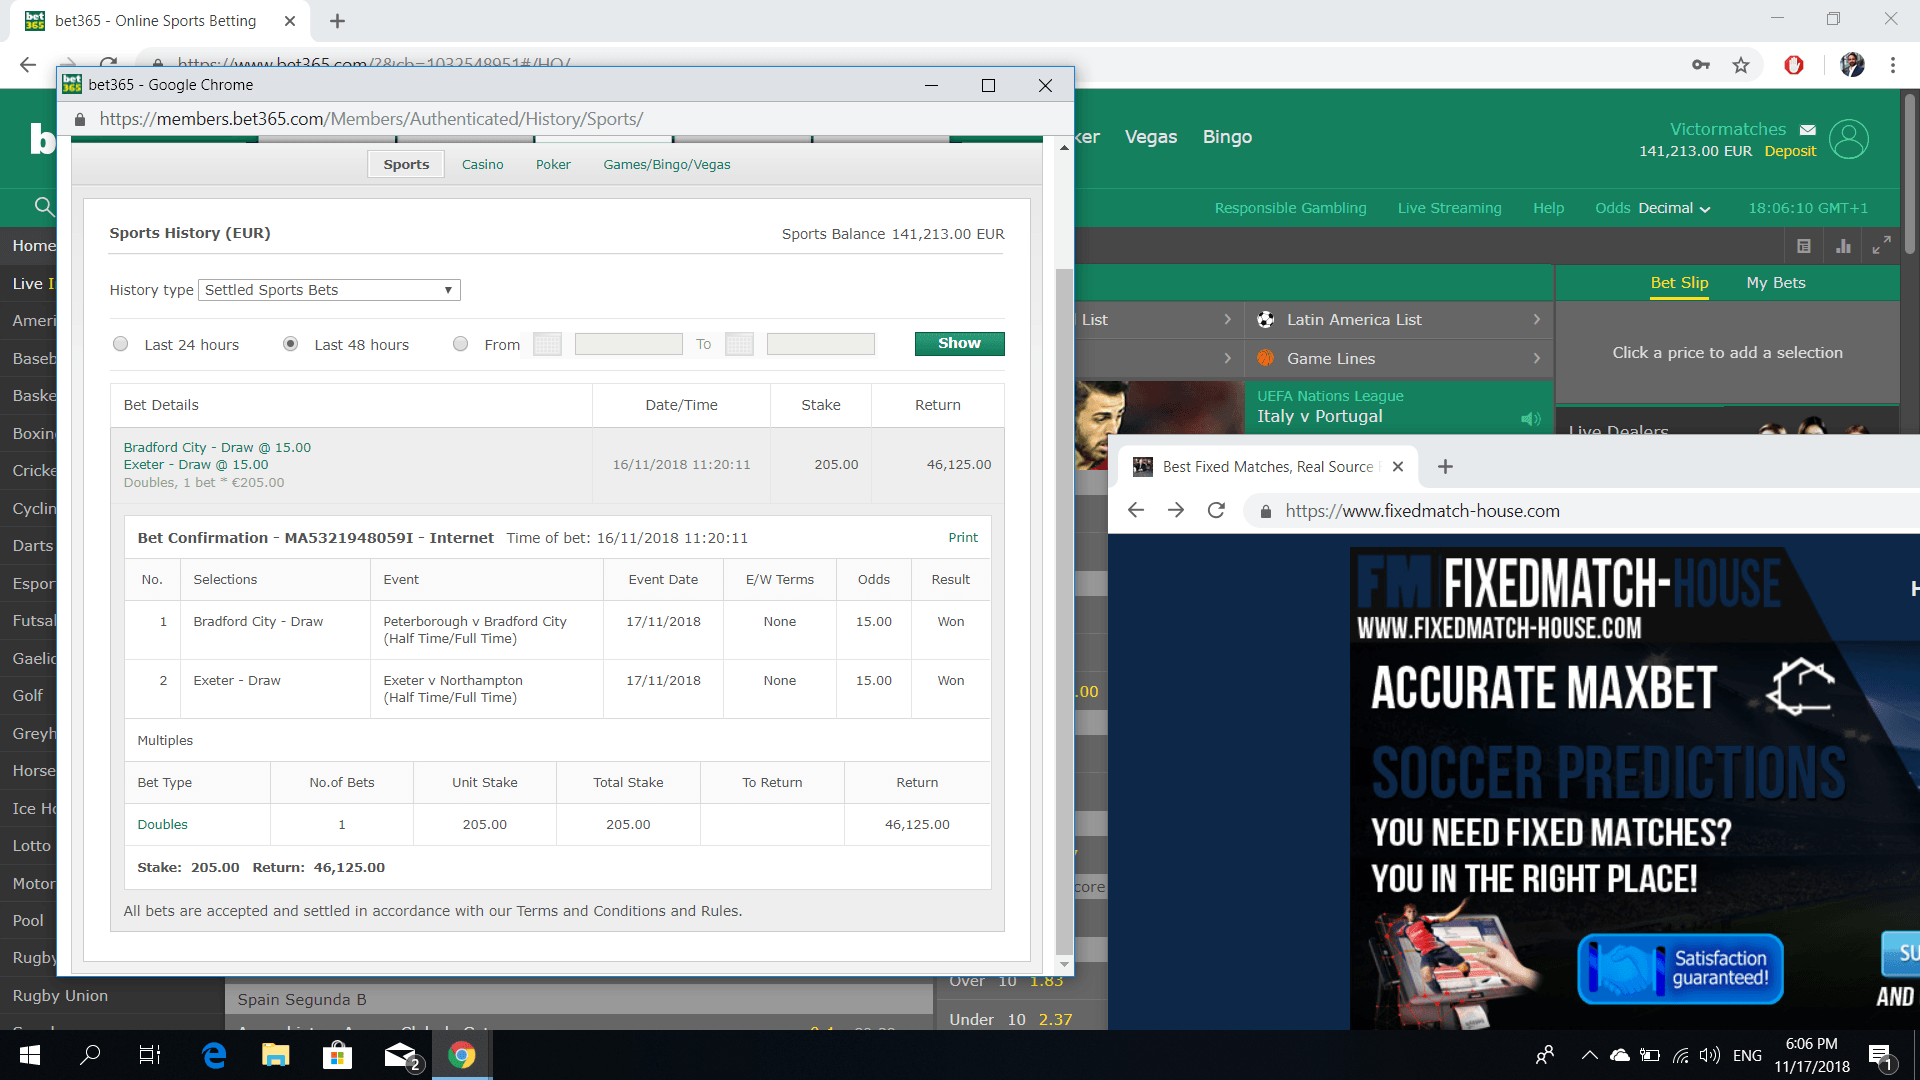Click the Deposit link
The image size is (1920, 1080).
coord(1790,151)
